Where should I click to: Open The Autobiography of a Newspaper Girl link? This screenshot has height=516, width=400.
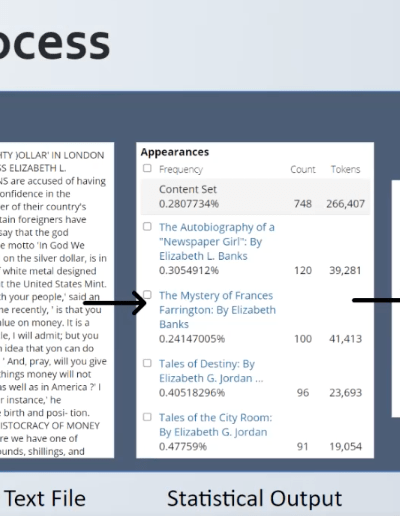coord(217,242)
